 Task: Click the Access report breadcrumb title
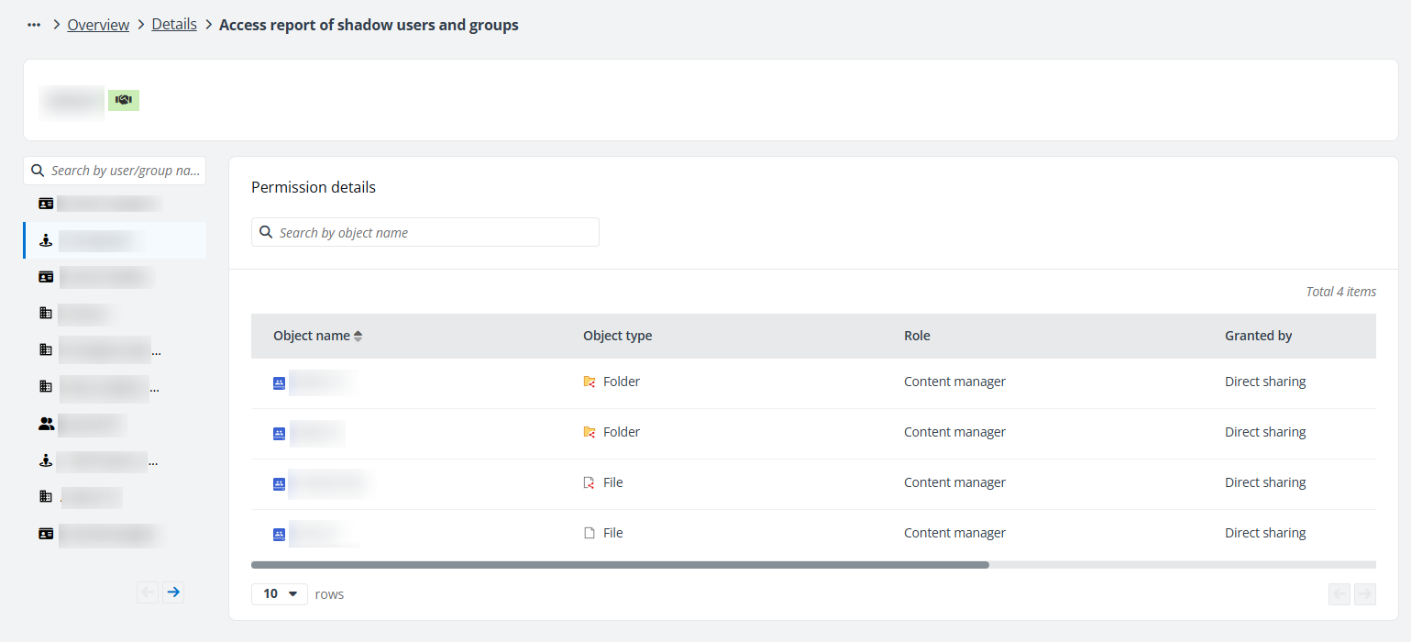click(368, 24)
